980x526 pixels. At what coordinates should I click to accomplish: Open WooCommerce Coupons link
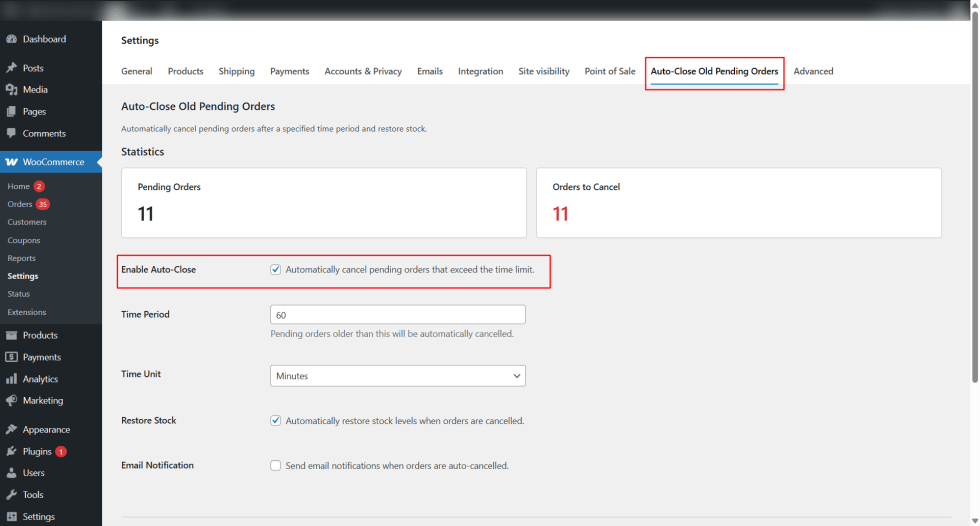pos(23,240)
